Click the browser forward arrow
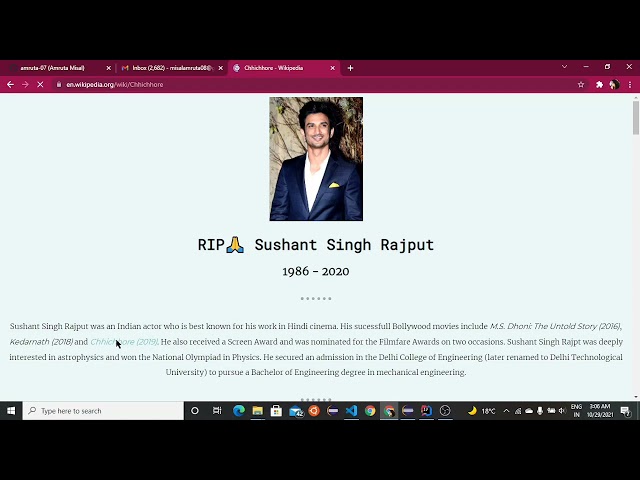 tap(25, 84)
